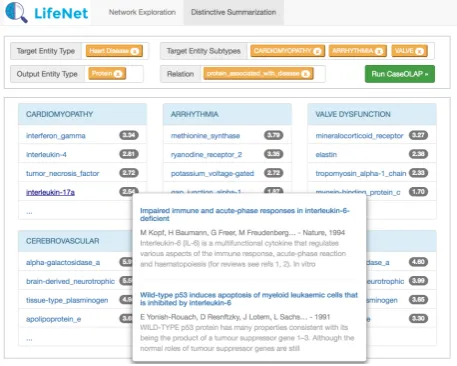Viewport: 457px width, 366px height.
Task: Click the 3.65 score badge
Action: (x=418, y=300)
